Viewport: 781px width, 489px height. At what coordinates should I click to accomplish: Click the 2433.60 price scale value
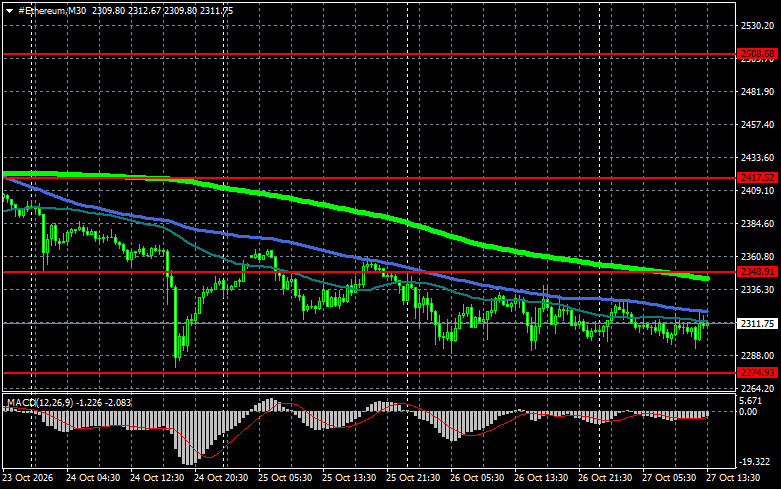click(758, 158)
